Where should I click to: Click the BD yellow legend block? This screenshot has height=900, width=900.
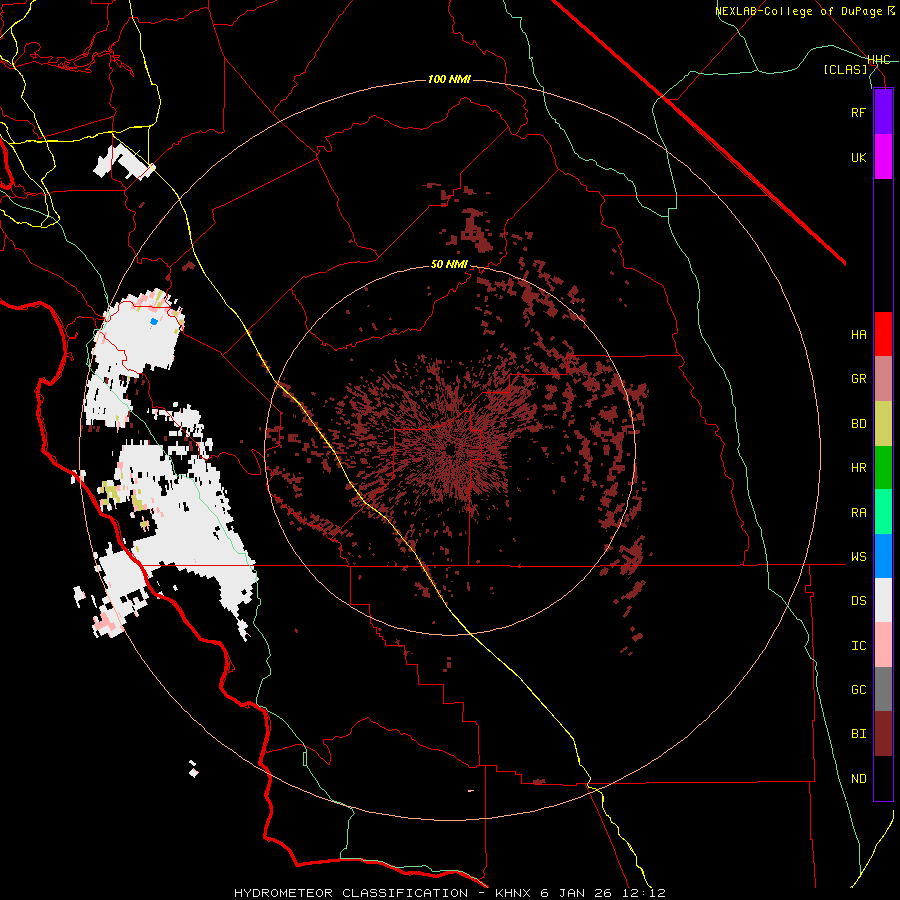click(883, 424)
